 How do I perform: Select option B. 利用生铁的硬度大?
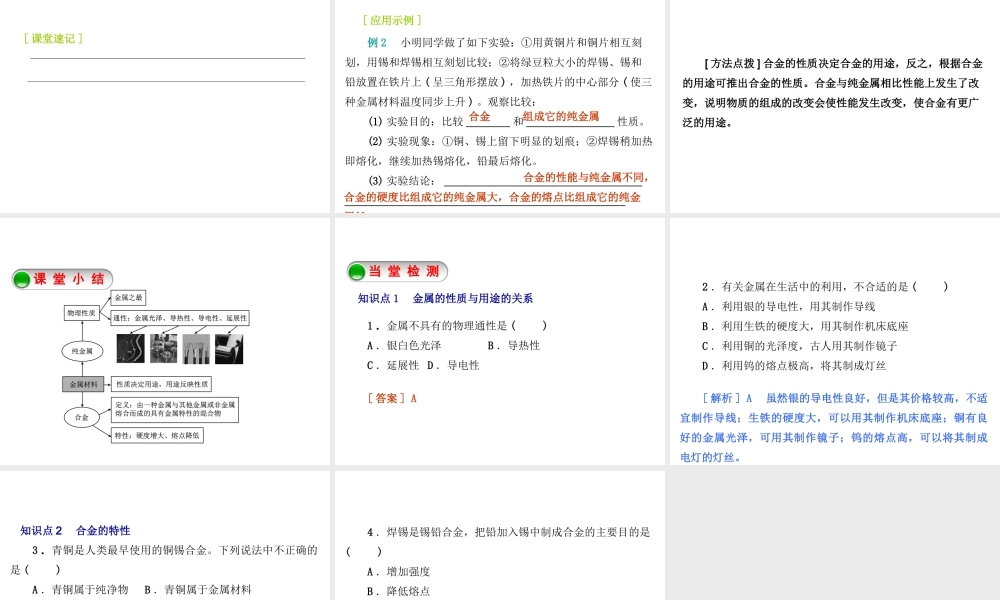click(x=805, y=326)
